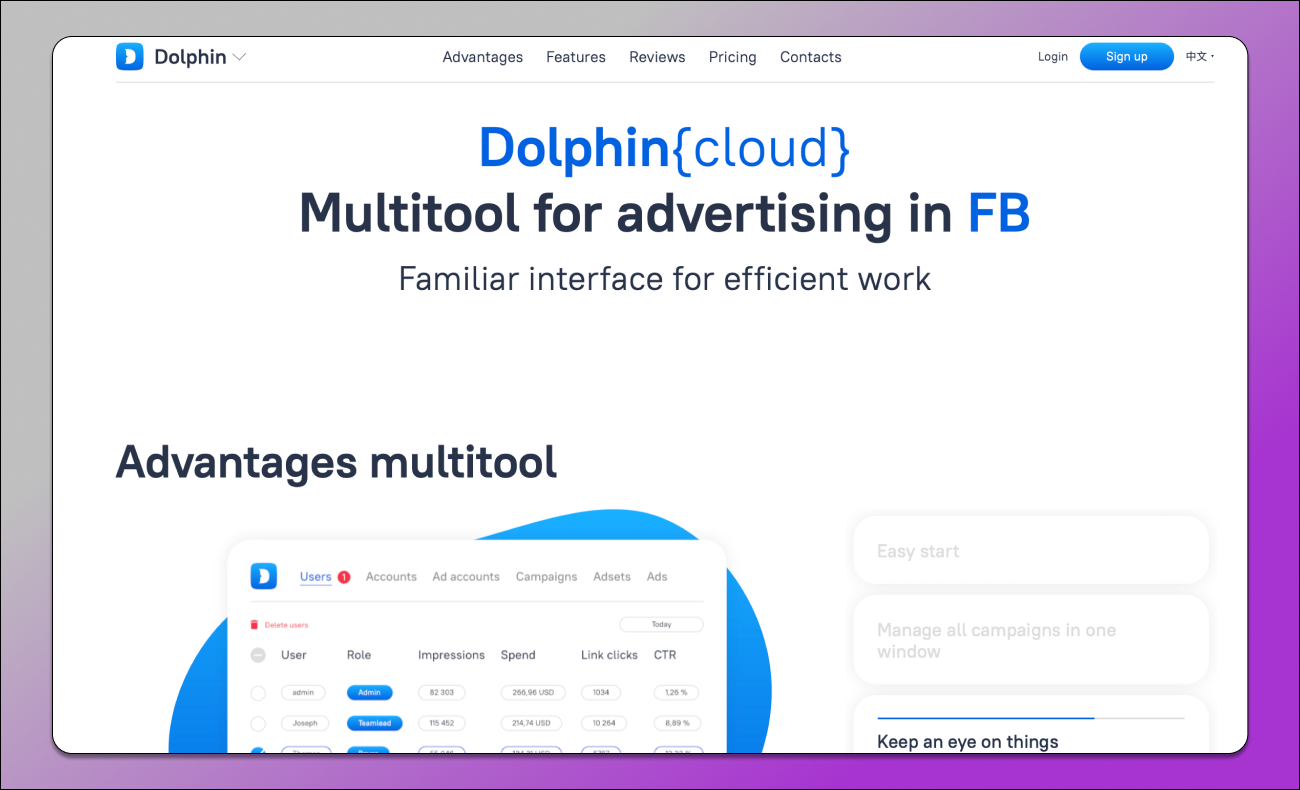This screenshot has width=1300, height=790.
Task: Click the Role column header
Action: coord(359,655)
